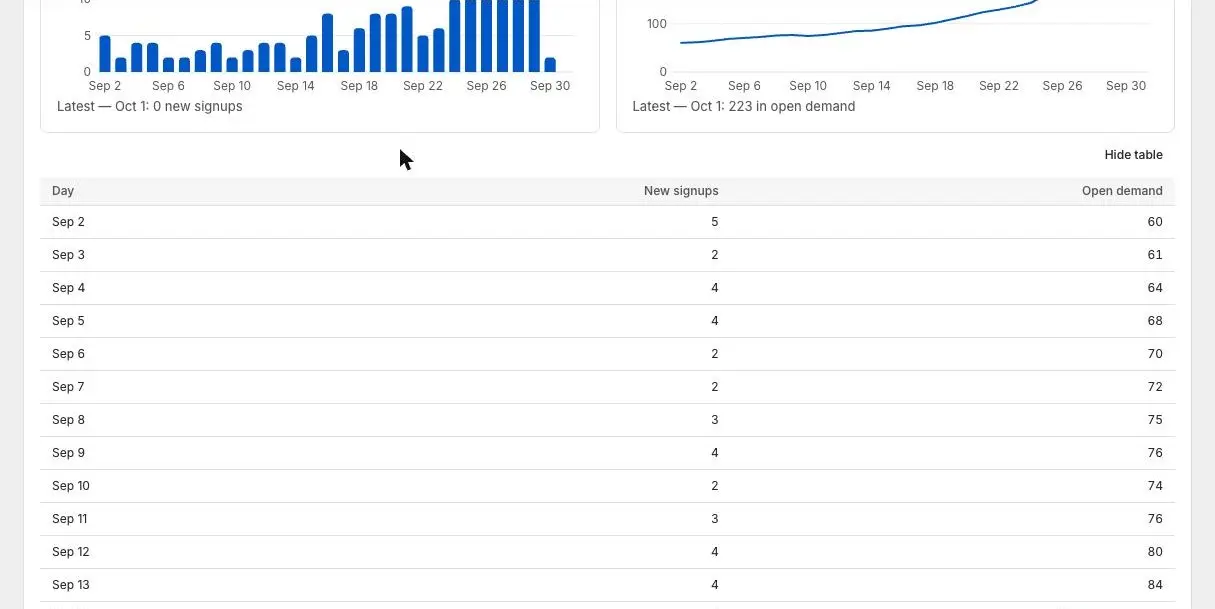Select the Sep 5 day cell in the table

68,321
